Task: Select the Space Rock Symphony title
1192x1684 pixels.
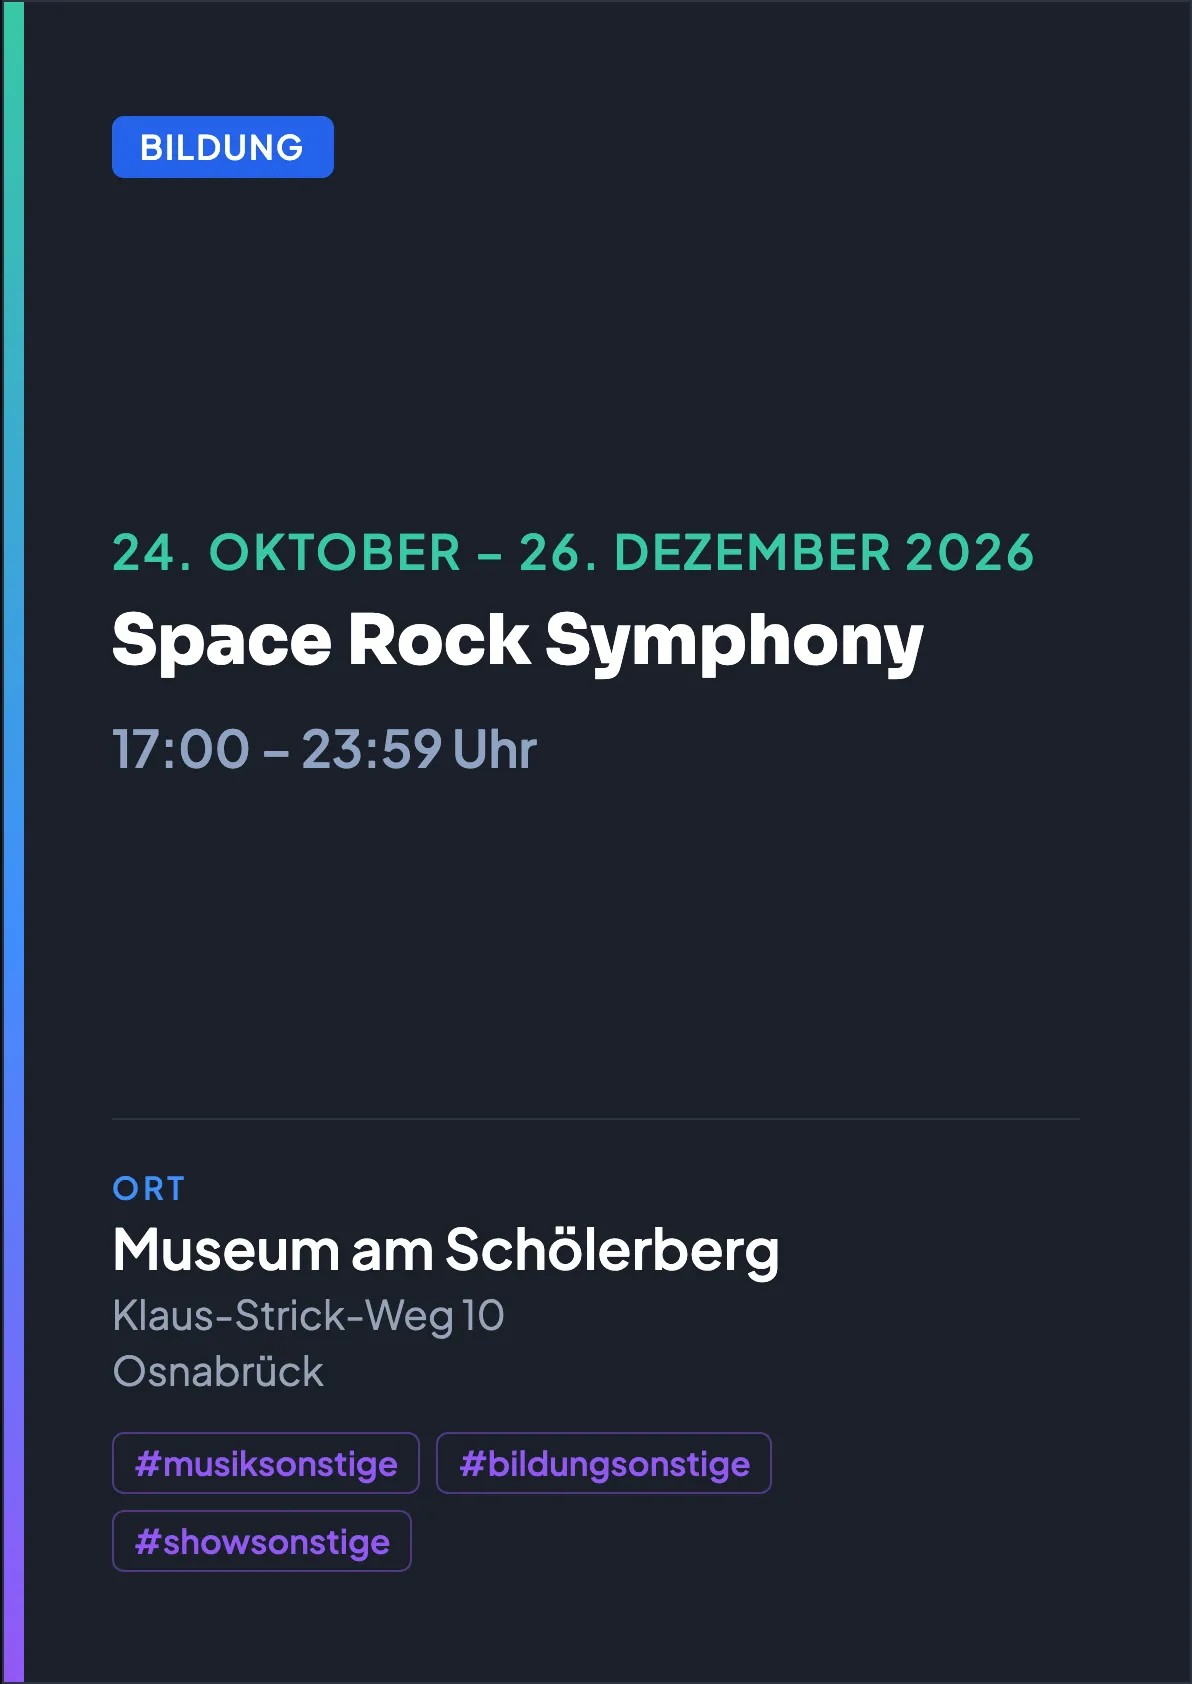Action: 518,641
